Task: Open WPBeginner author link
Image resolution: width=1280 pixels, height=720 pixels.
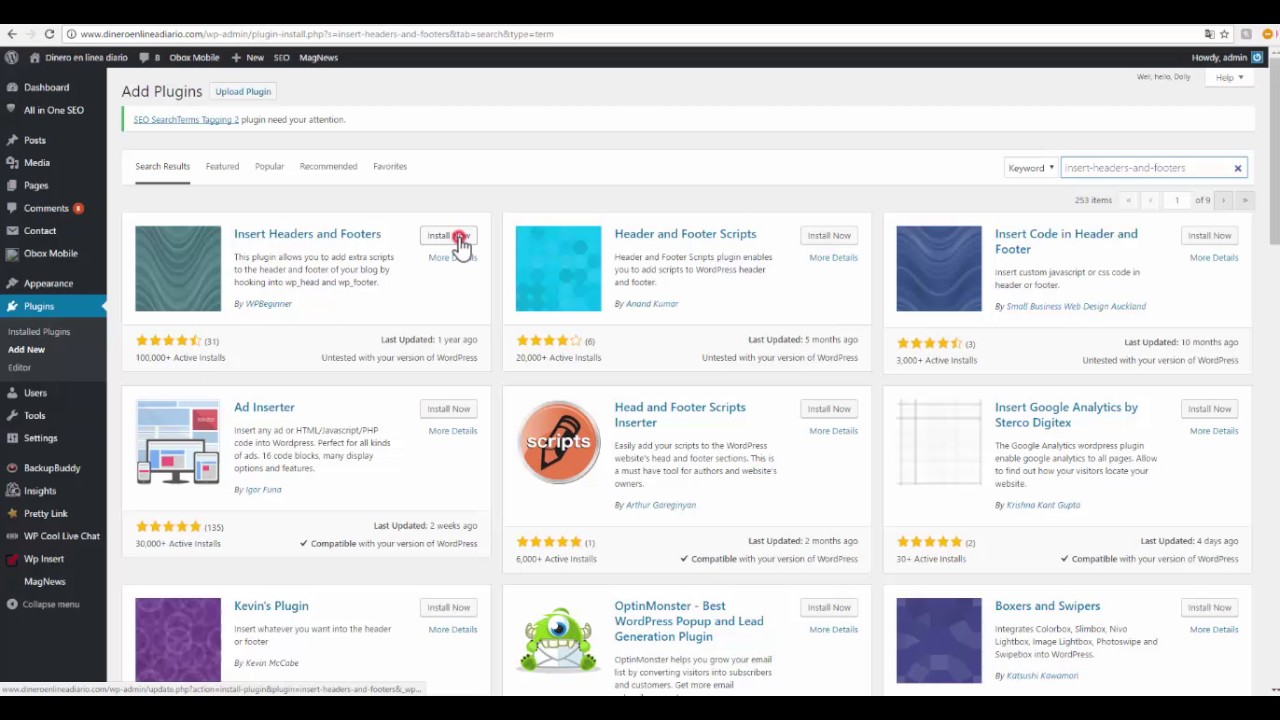Action: [269, 304]
